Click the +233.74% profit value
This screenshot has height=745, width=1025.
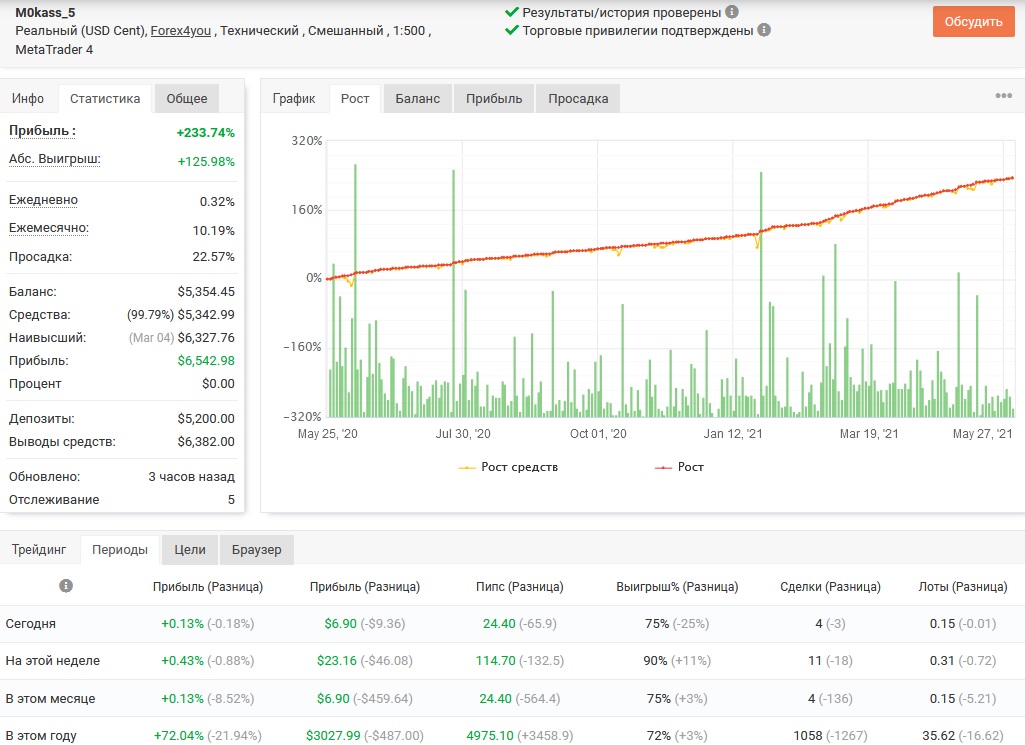tap(205, 133)
